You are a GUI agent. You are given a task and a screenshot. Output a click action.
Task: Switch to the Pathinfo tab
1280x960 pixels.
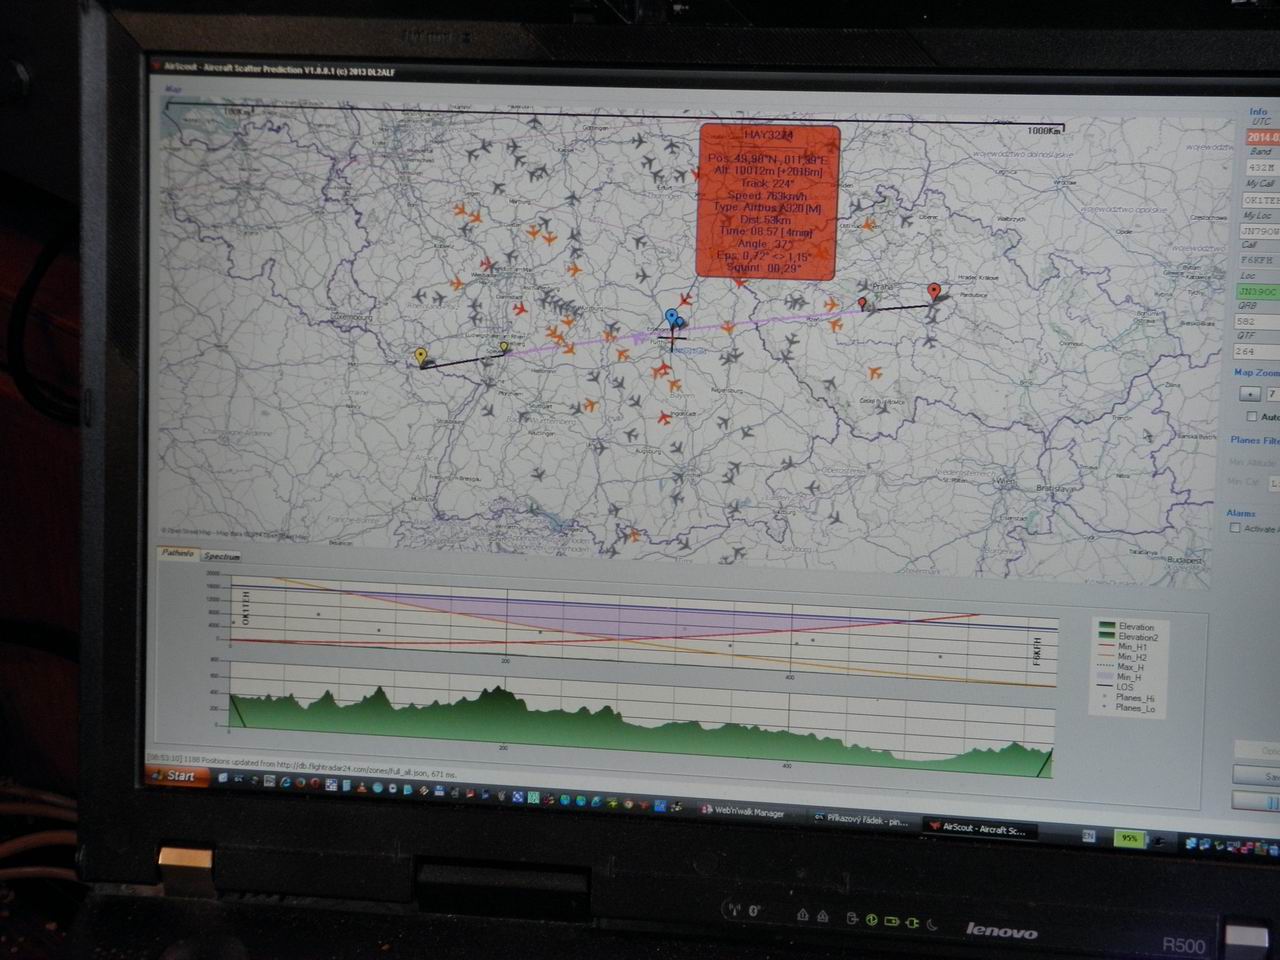177,553
